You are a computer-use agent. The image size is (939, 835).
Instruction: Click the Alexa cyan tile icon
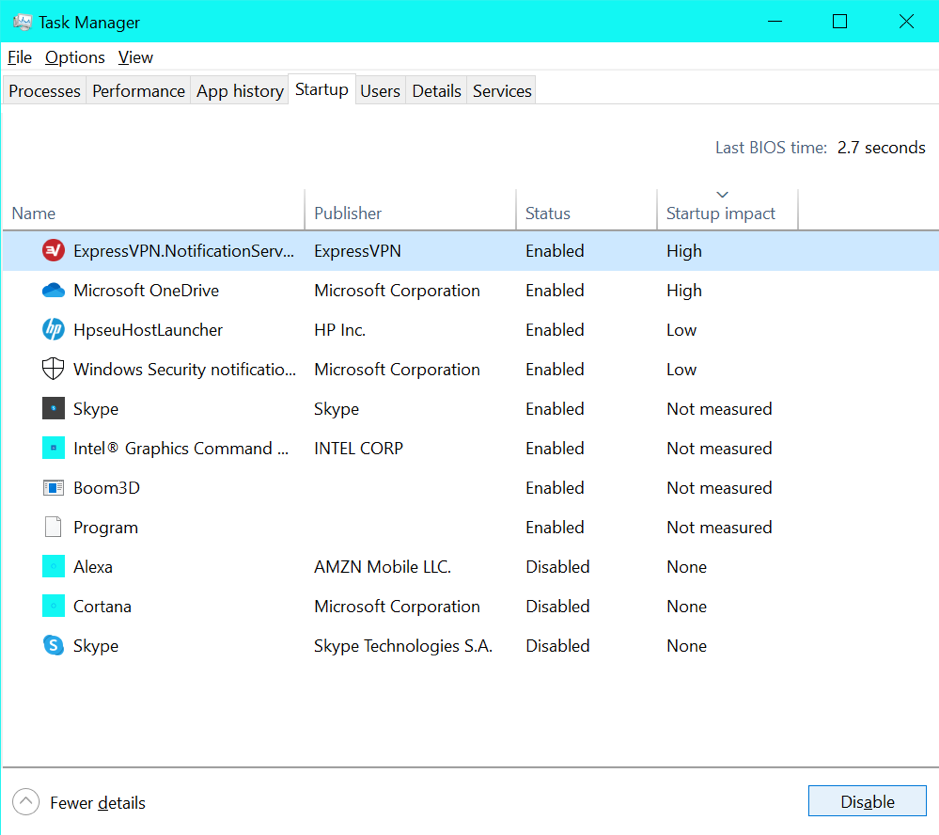(x=53, y=567)
